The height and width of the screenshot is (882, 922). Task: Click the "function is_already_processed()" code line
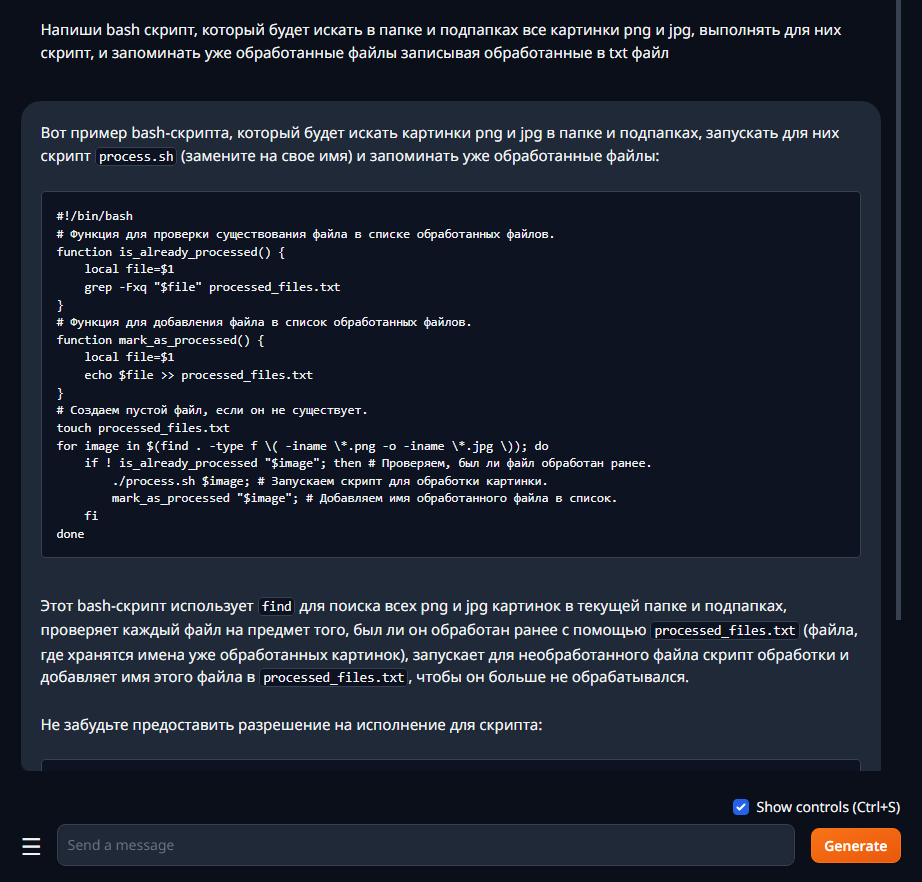[171, 252]
